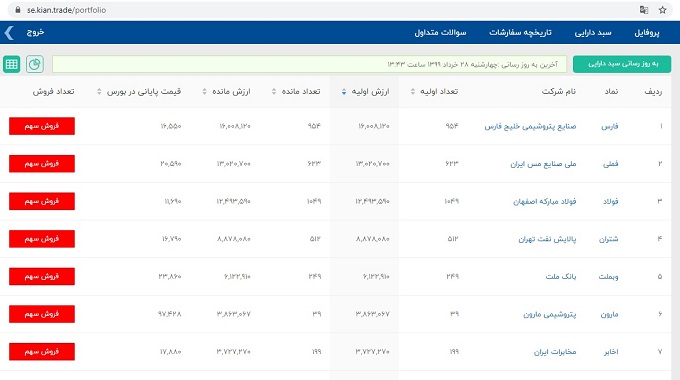
Task: Open بانک ملت company link
Action: click(561, 276)
